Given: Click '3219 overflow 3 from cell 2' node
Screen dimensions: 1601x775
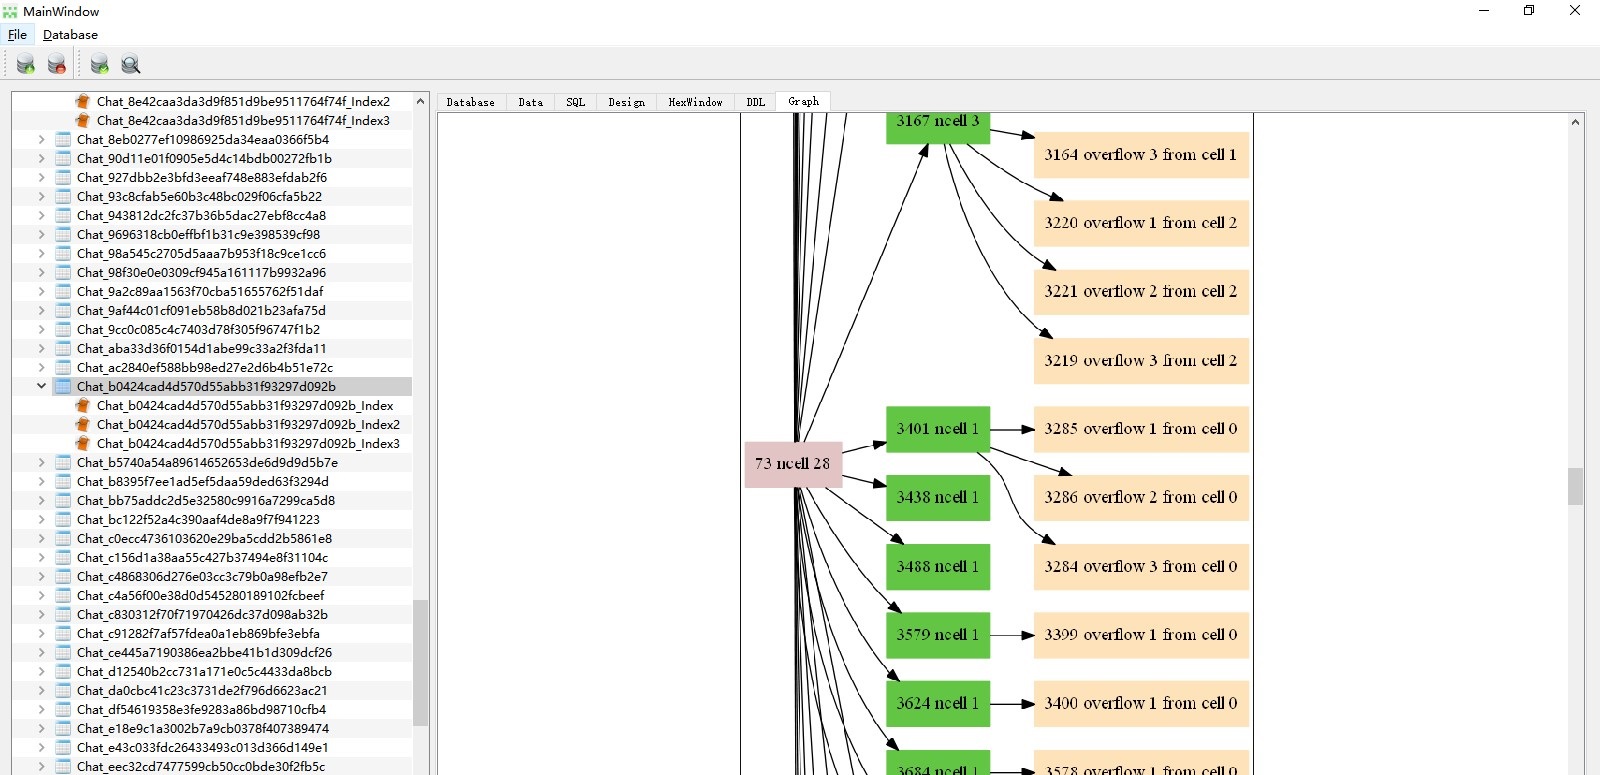Looking at the screenshot, I should point(1141,361).
